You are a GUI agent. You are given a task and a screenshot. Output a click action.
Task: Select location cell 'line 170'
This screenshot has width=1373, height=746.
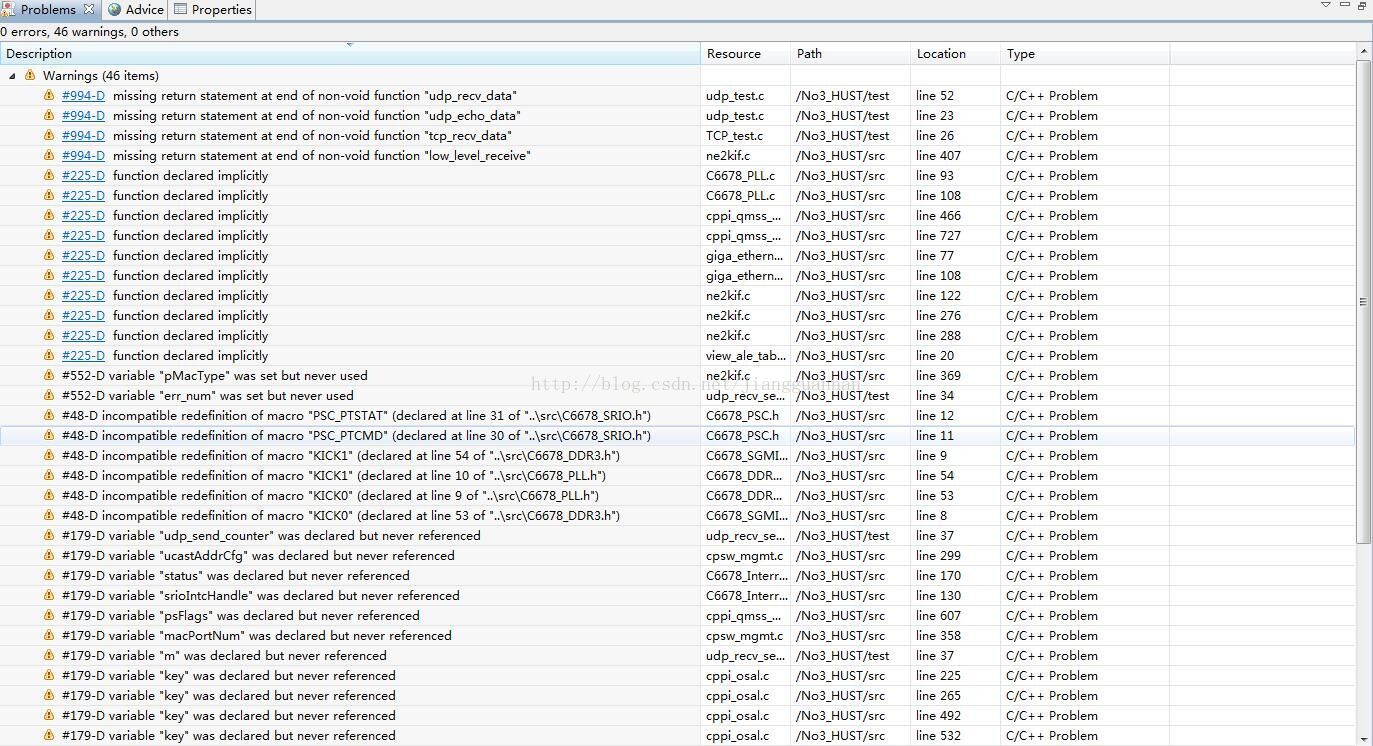point(938,576)
